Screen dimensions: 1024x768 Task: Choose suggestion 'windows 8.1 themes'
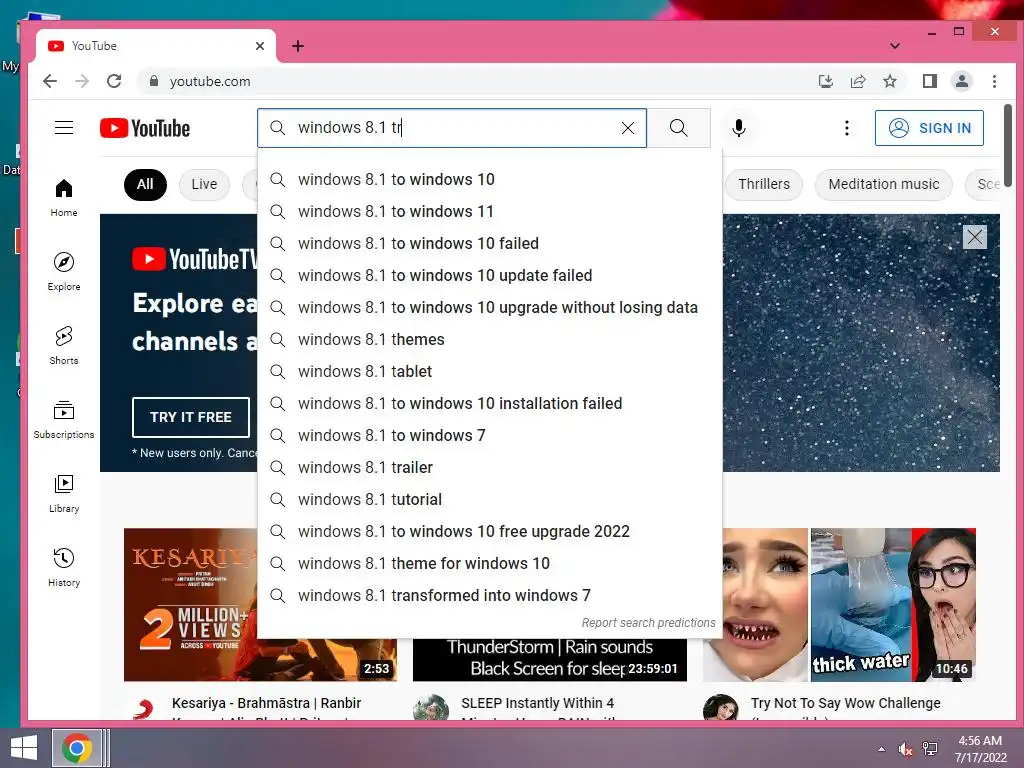(490, 340)
